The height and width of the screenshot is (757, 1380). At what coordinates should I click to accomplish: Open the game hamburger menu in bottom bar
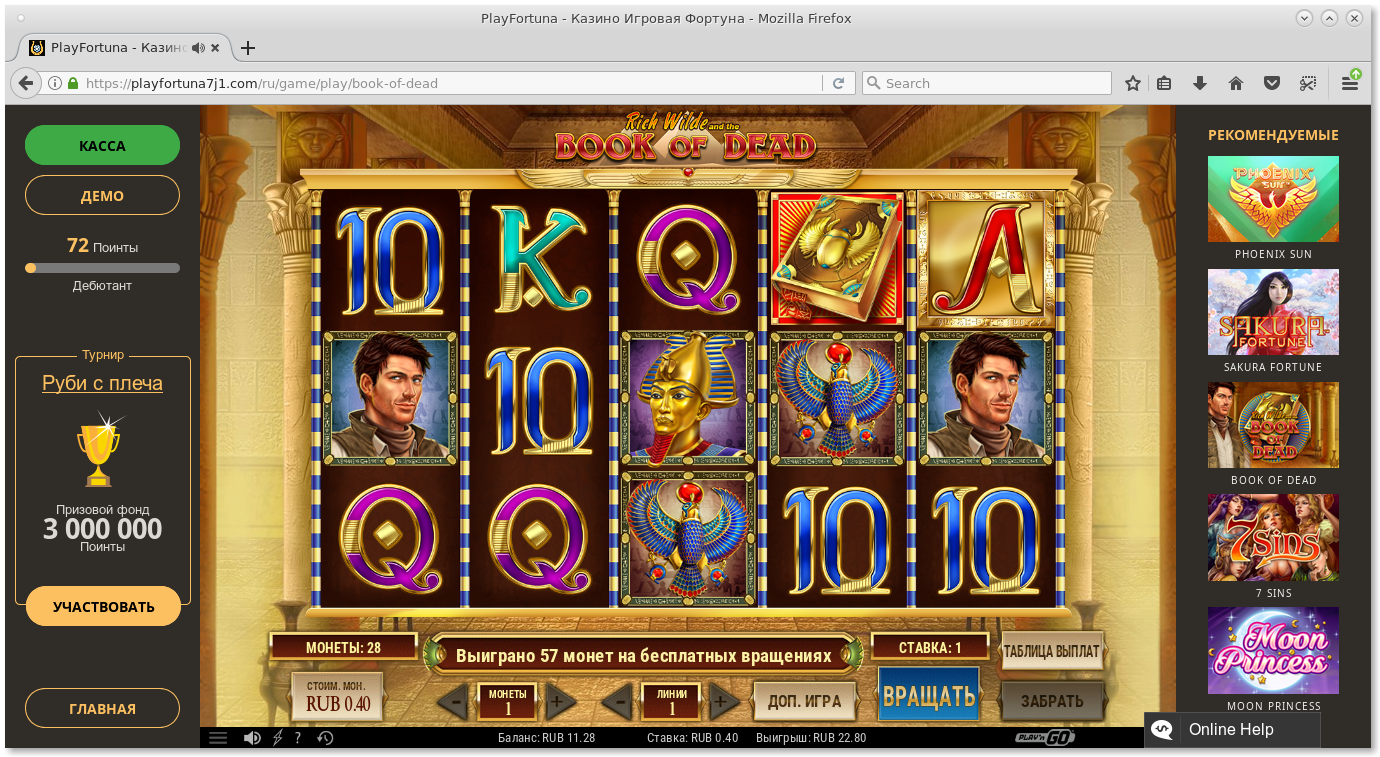218,738
